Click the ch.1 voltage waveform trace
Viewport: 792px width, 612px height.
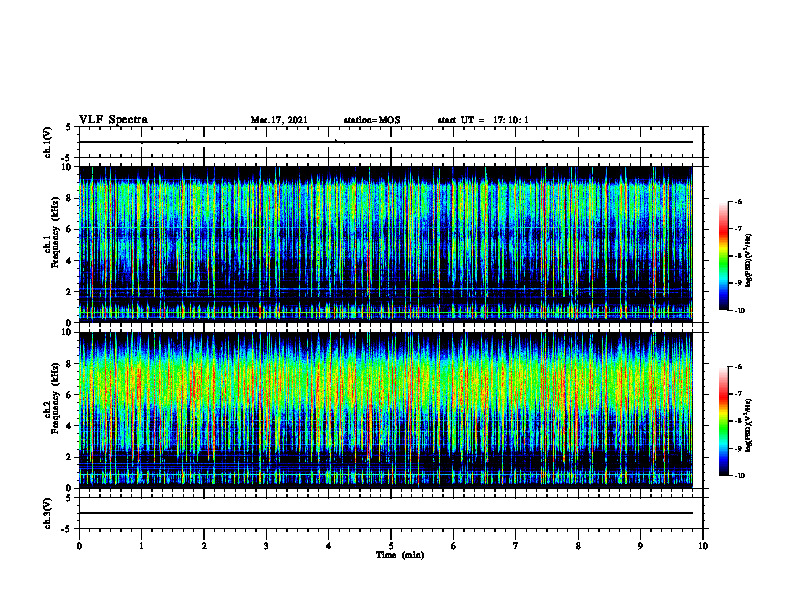[386, 142]
